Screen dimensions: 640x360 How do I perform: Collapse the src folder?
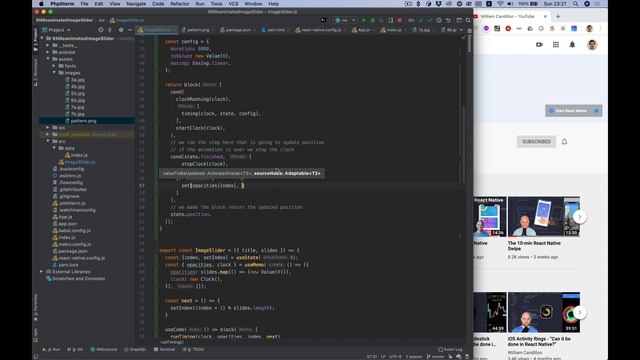[48, 141]
